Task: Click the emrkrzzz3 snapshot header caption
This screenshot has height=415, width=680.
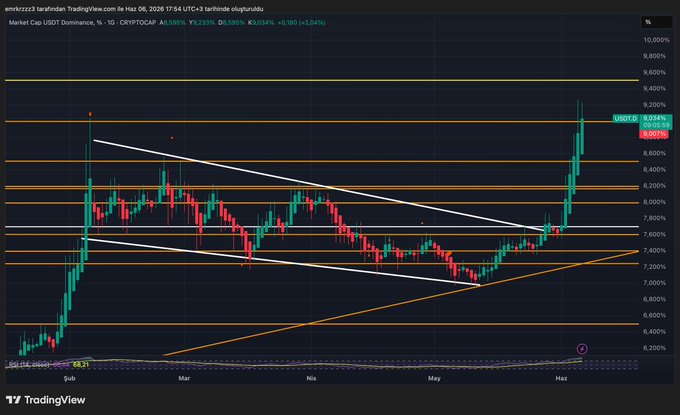Action: (134, 9)
